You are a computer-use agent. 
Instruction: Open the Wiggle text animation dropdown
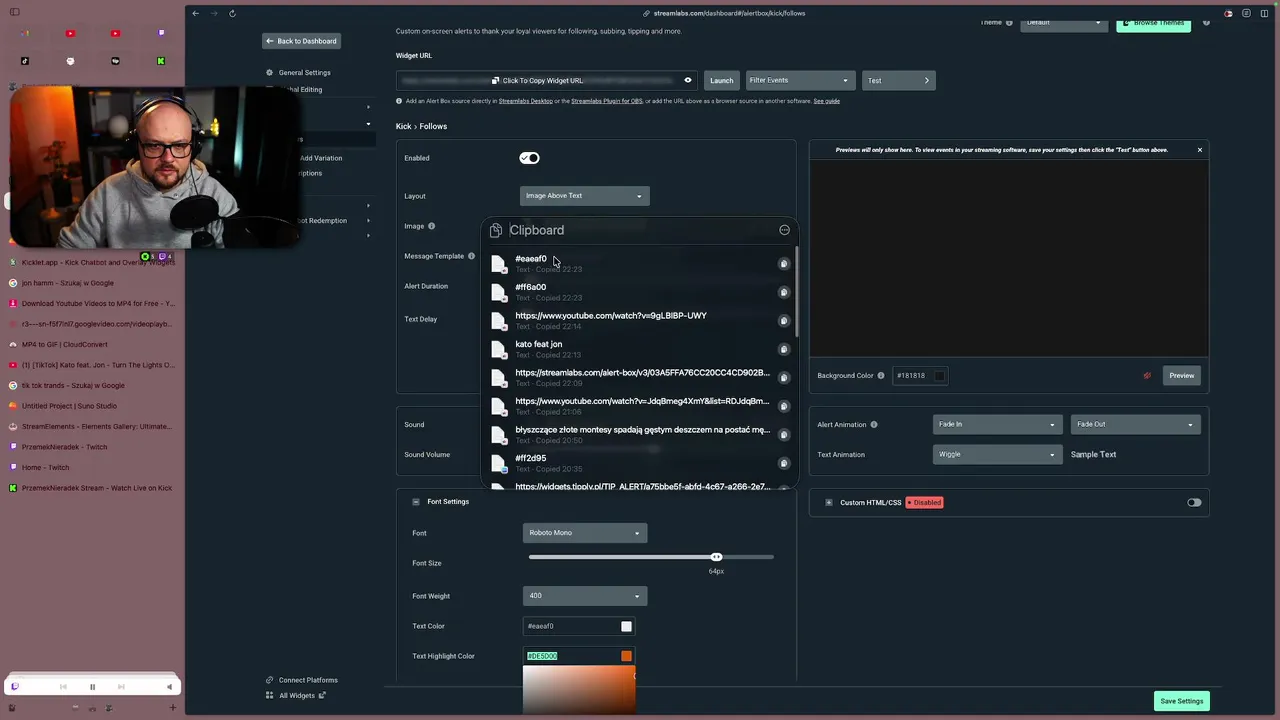996,454
